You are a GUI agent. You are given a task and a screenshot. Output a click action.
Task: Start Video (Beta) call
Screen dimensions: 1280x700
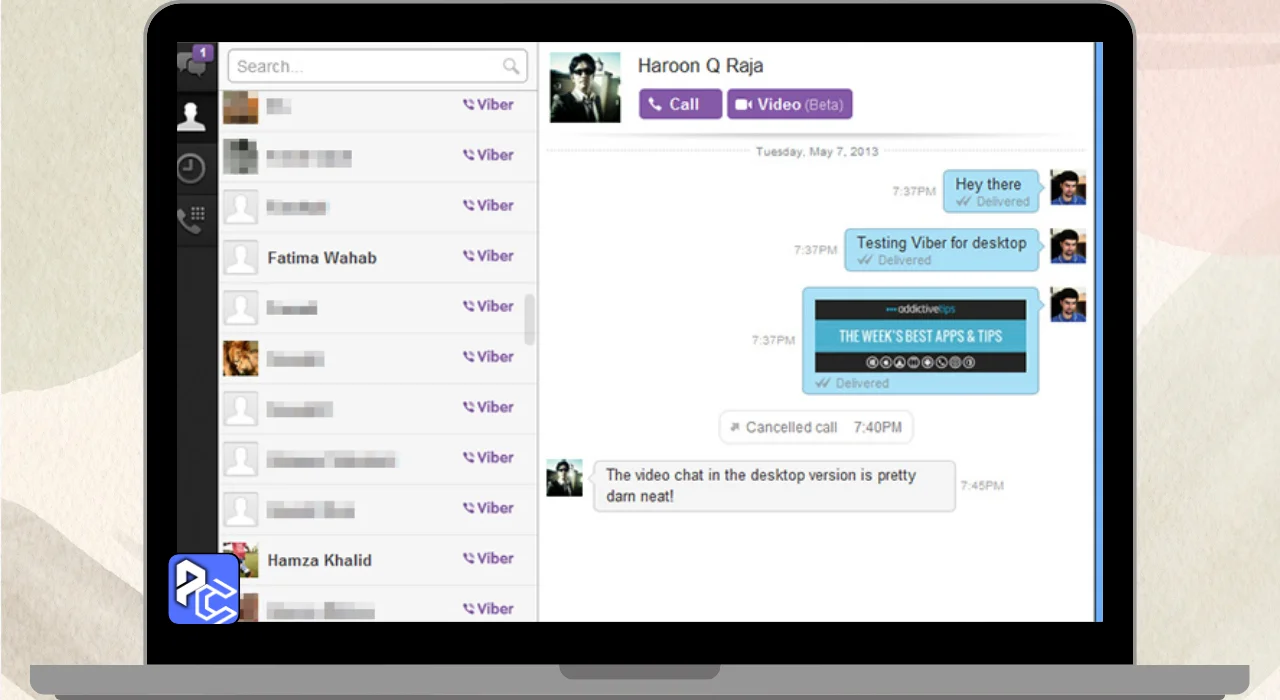tap(790, 104)
